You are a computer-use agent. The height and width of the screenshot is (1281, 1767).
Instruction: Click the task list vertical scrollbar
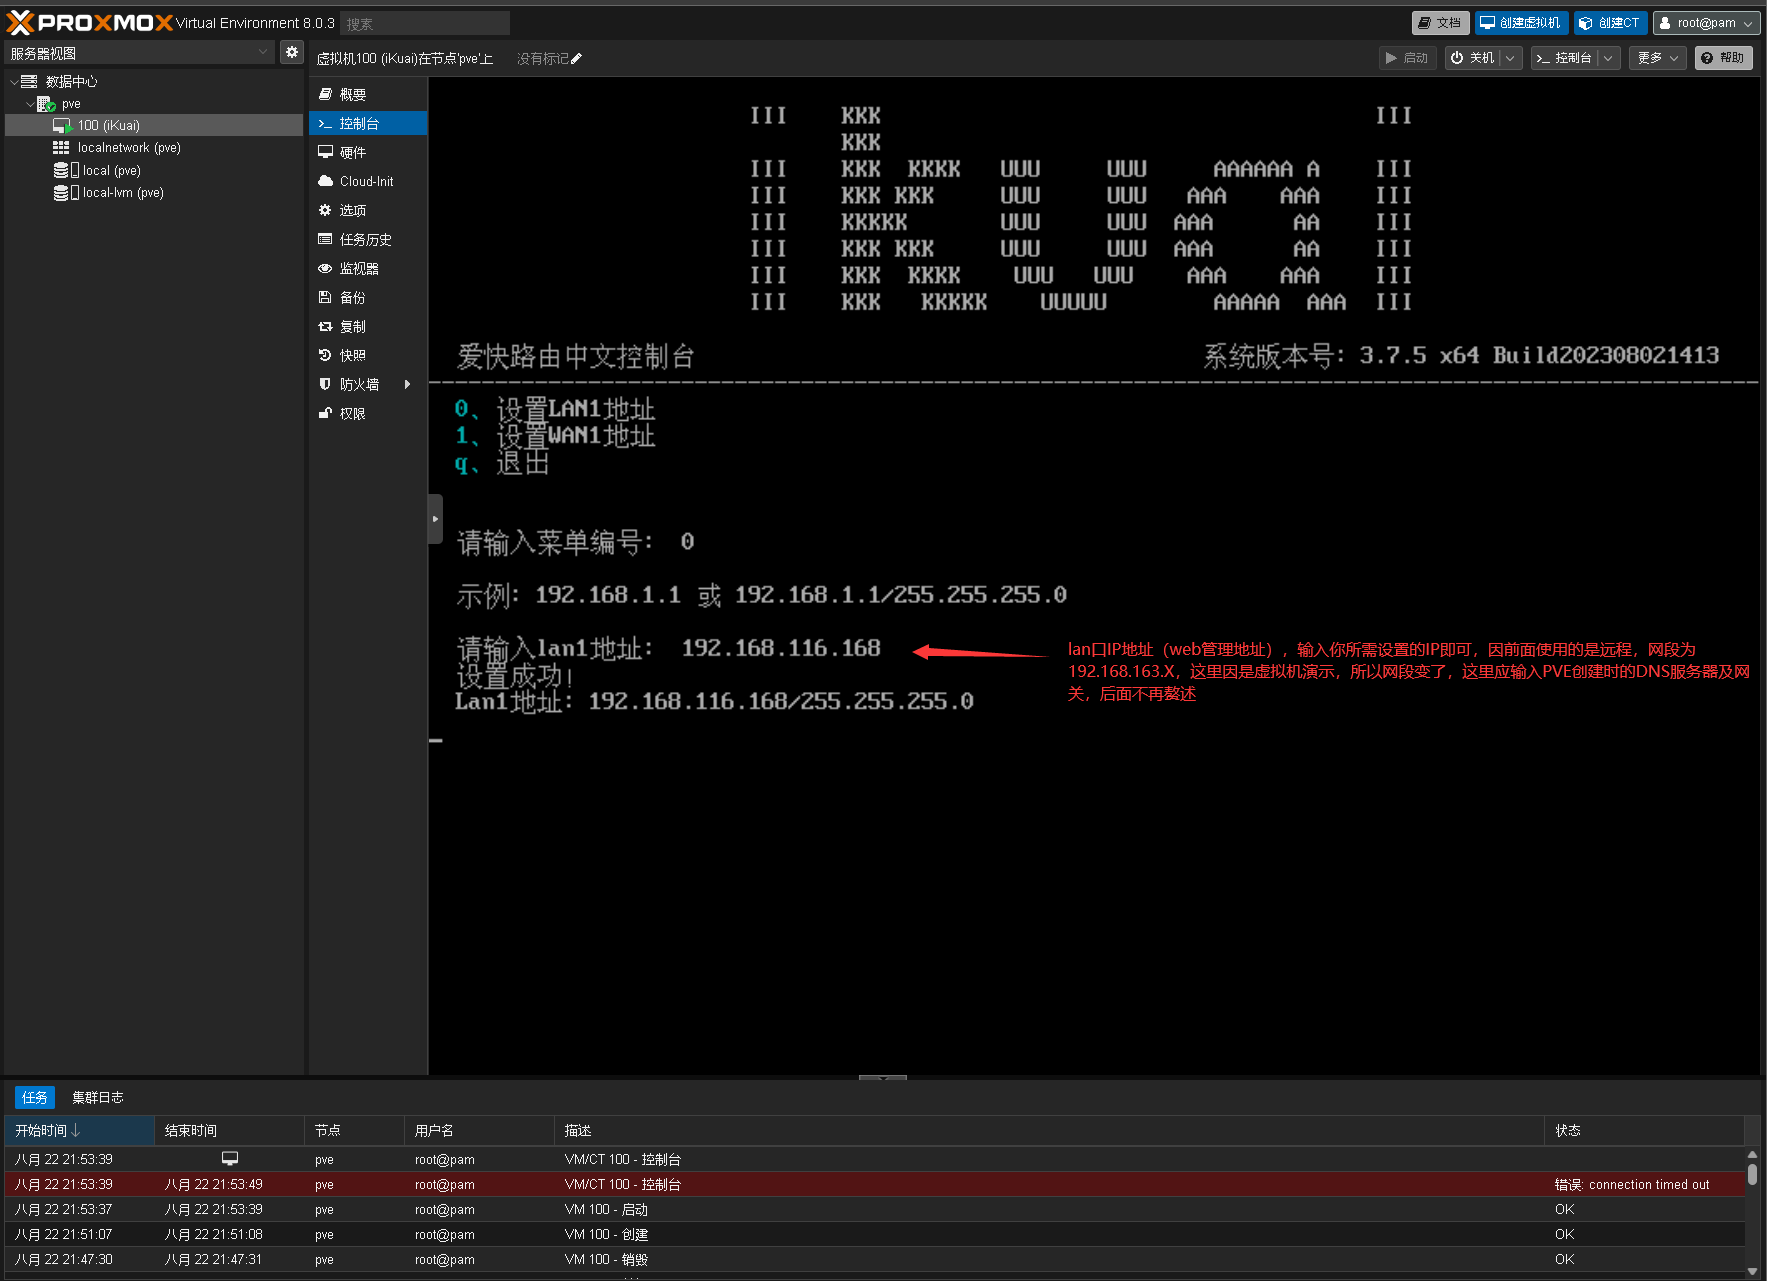click(x=1752, y=1175)
